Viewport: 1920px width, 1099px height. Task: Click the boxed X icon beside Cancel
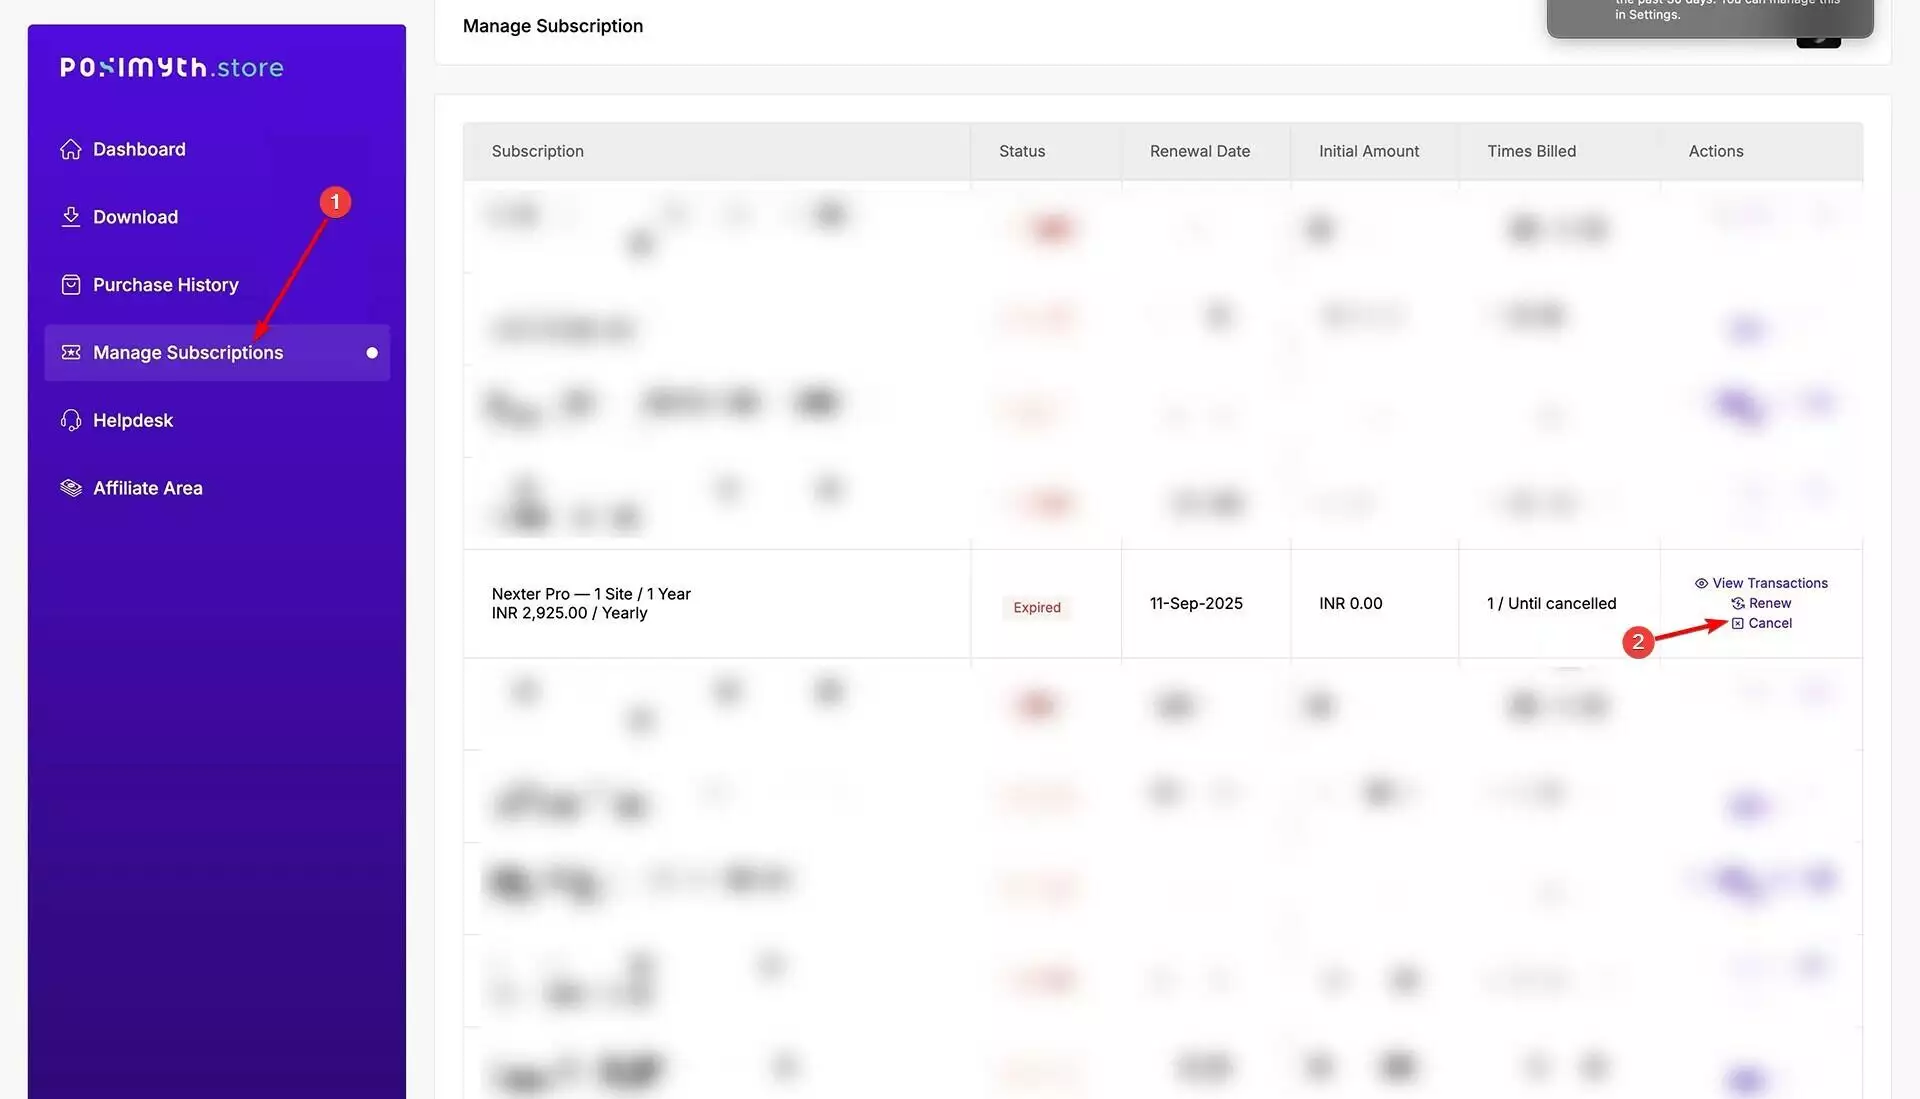point(1737,623)
